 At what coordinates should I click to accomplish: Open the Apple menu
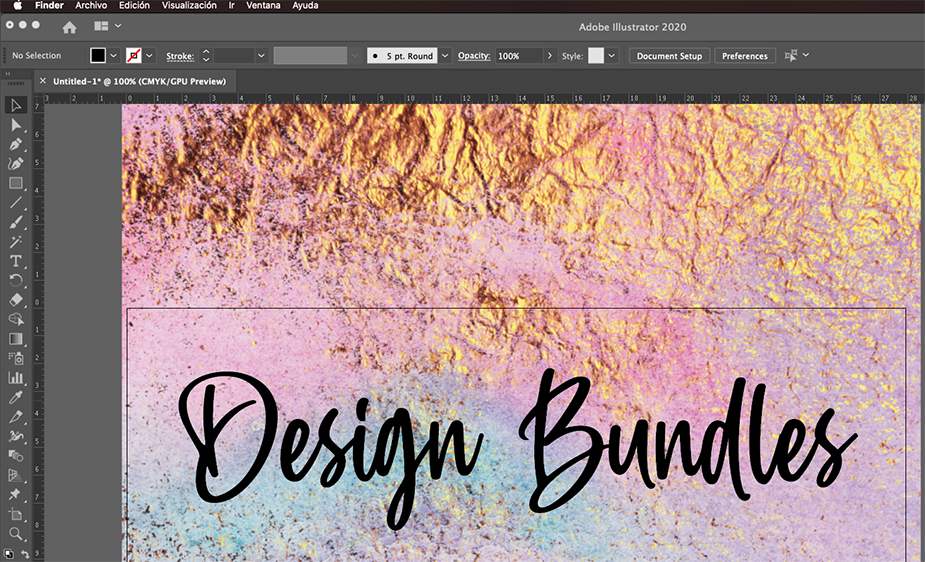coord(18,6)
